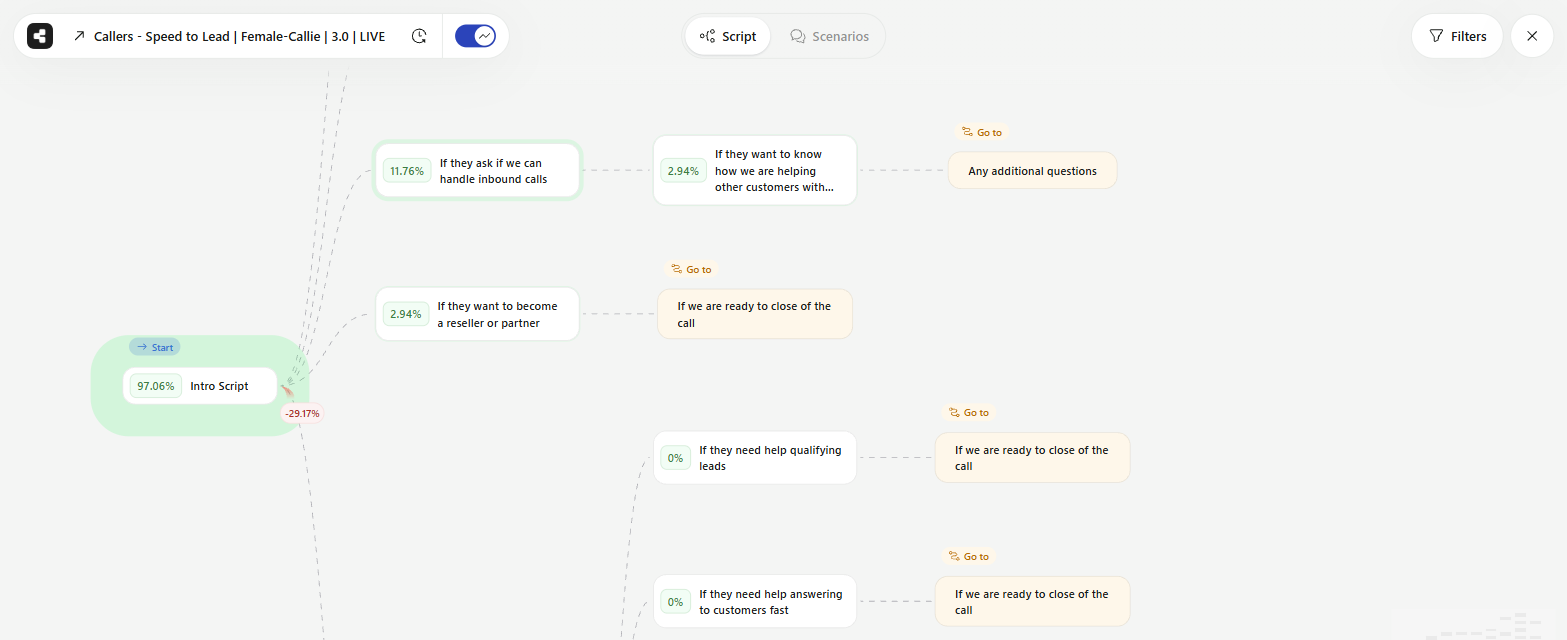Open the agent via the arrow icon beside Callers title
The height and width of the screenshot is (640, 1567).
79,36
